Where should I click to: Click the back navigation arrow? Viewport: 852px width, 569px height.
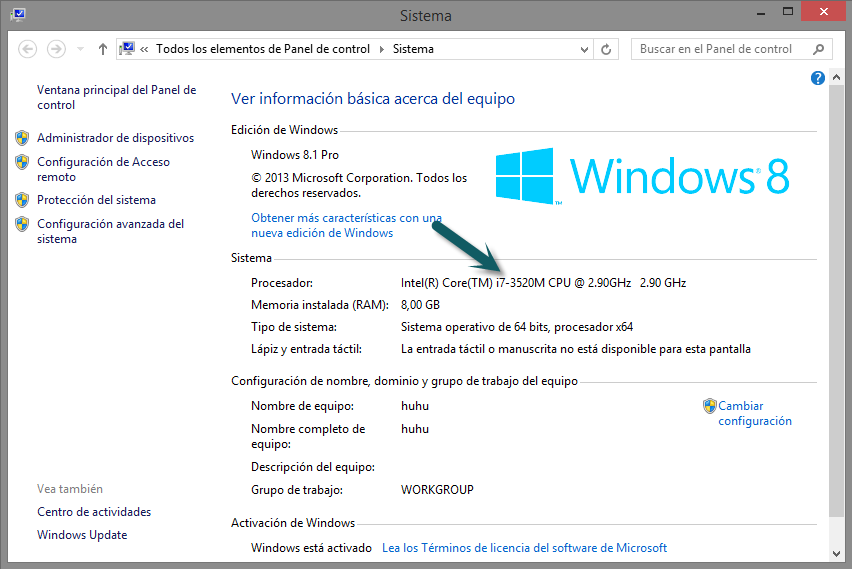pyautogui.click(x=28, y=49)
